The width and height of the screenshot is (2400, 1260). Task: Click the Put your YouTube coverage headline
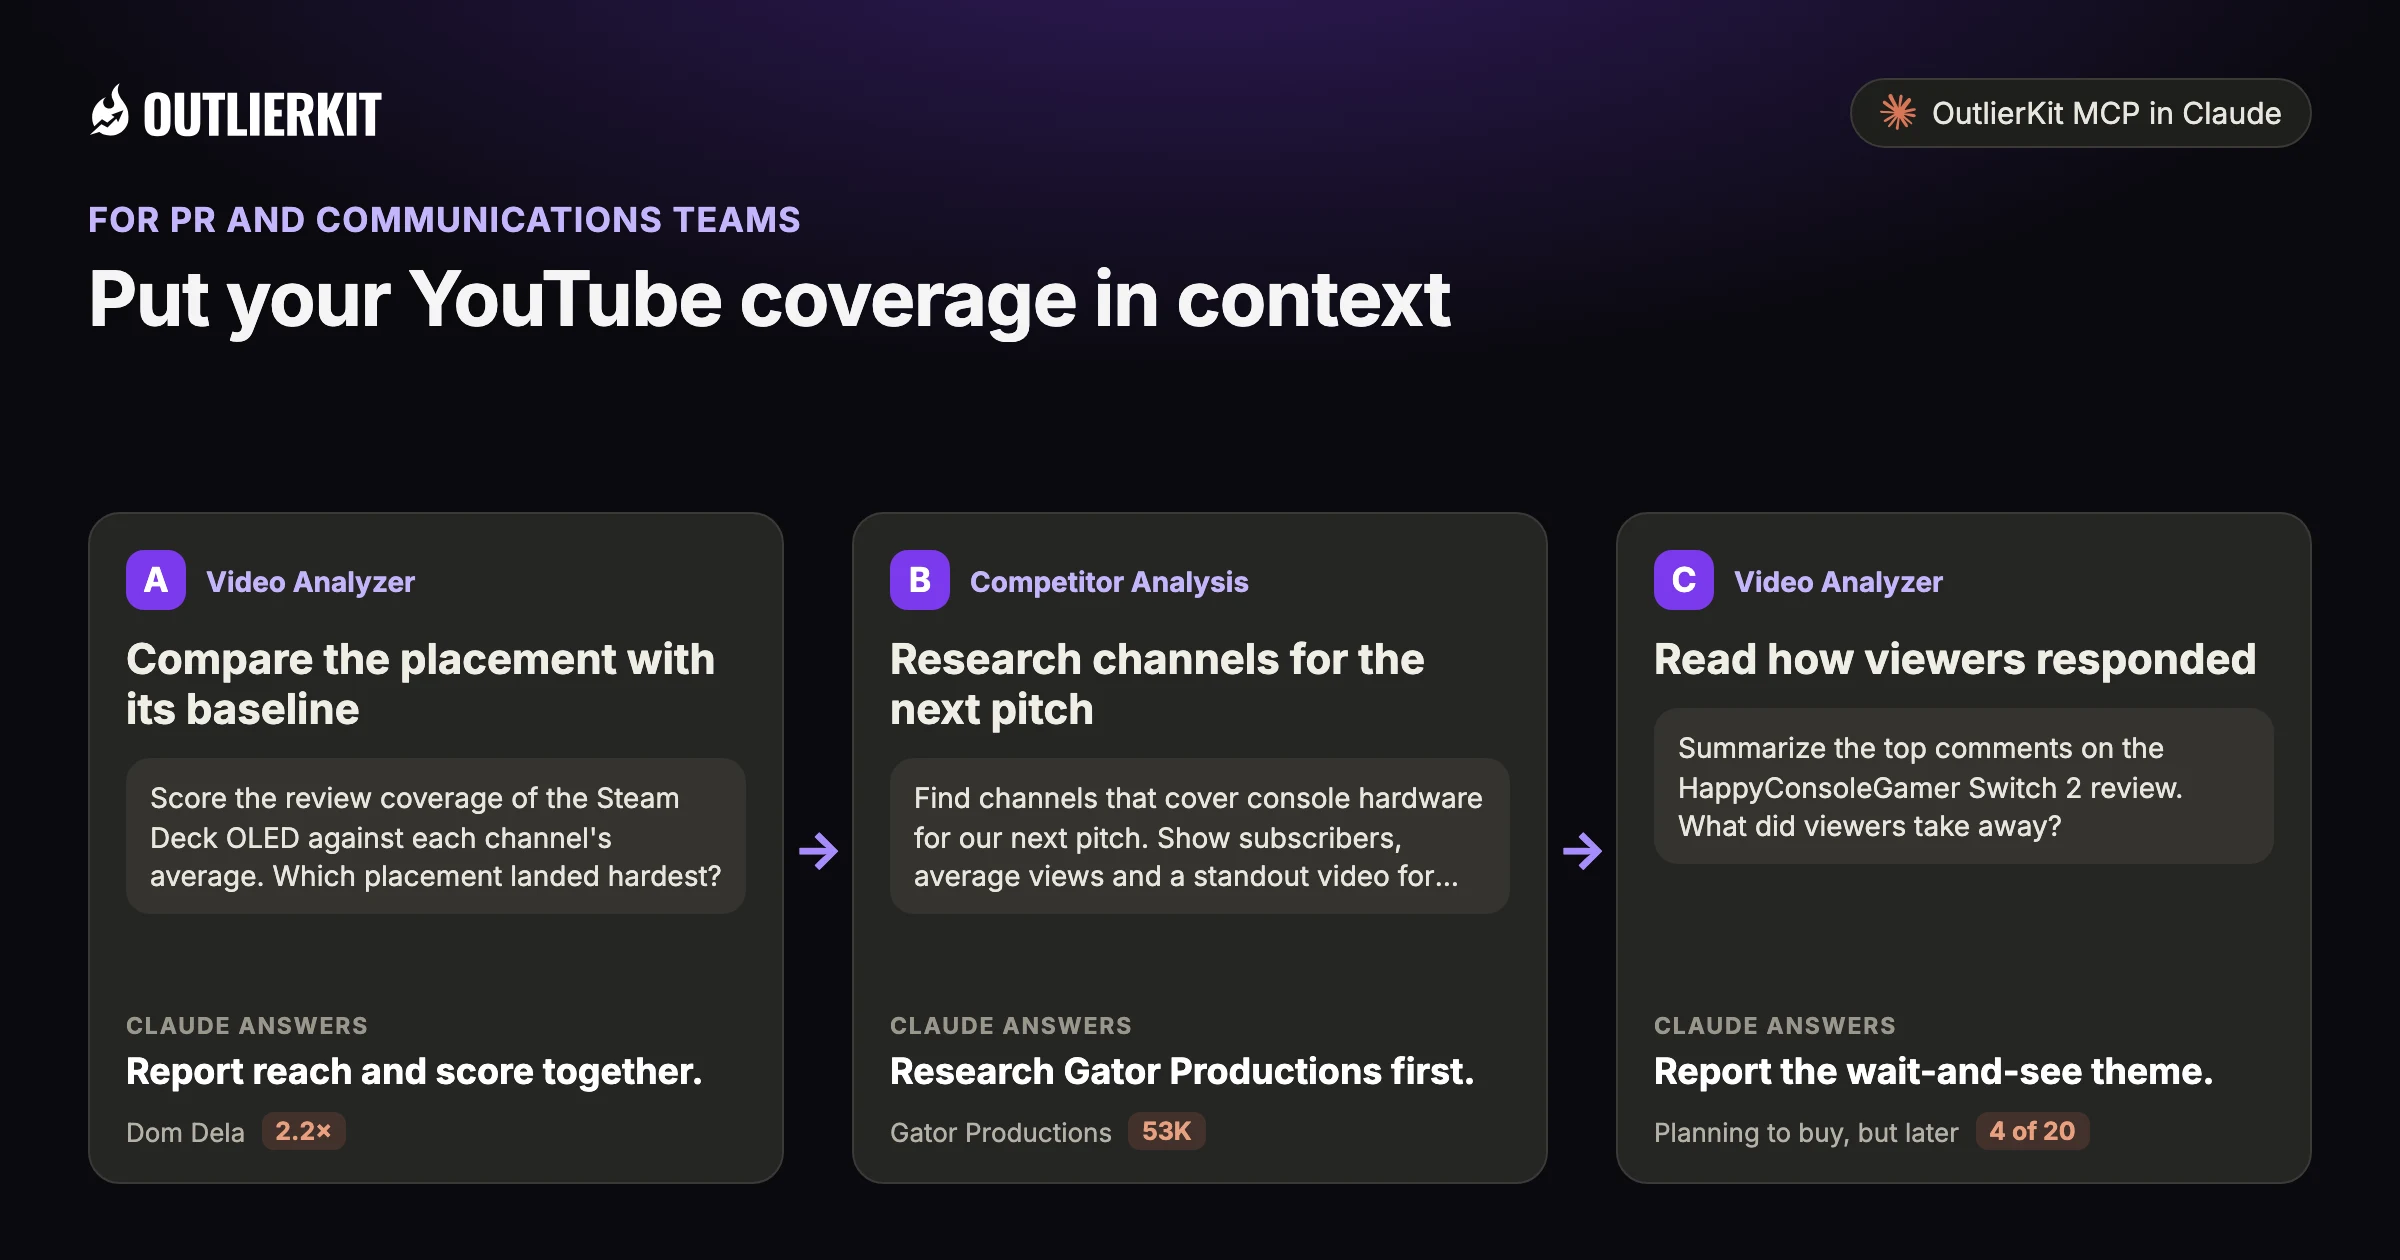point(769,300)
